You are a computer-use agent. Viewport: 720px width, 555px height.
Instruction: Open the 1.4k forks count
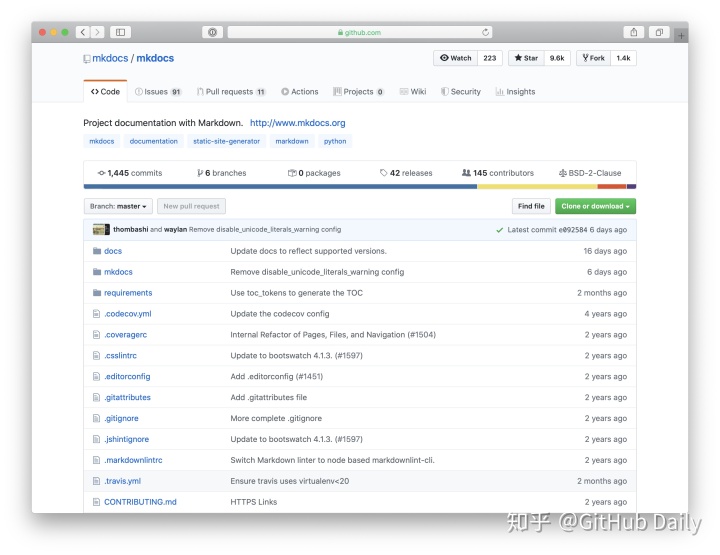(623, 58)
